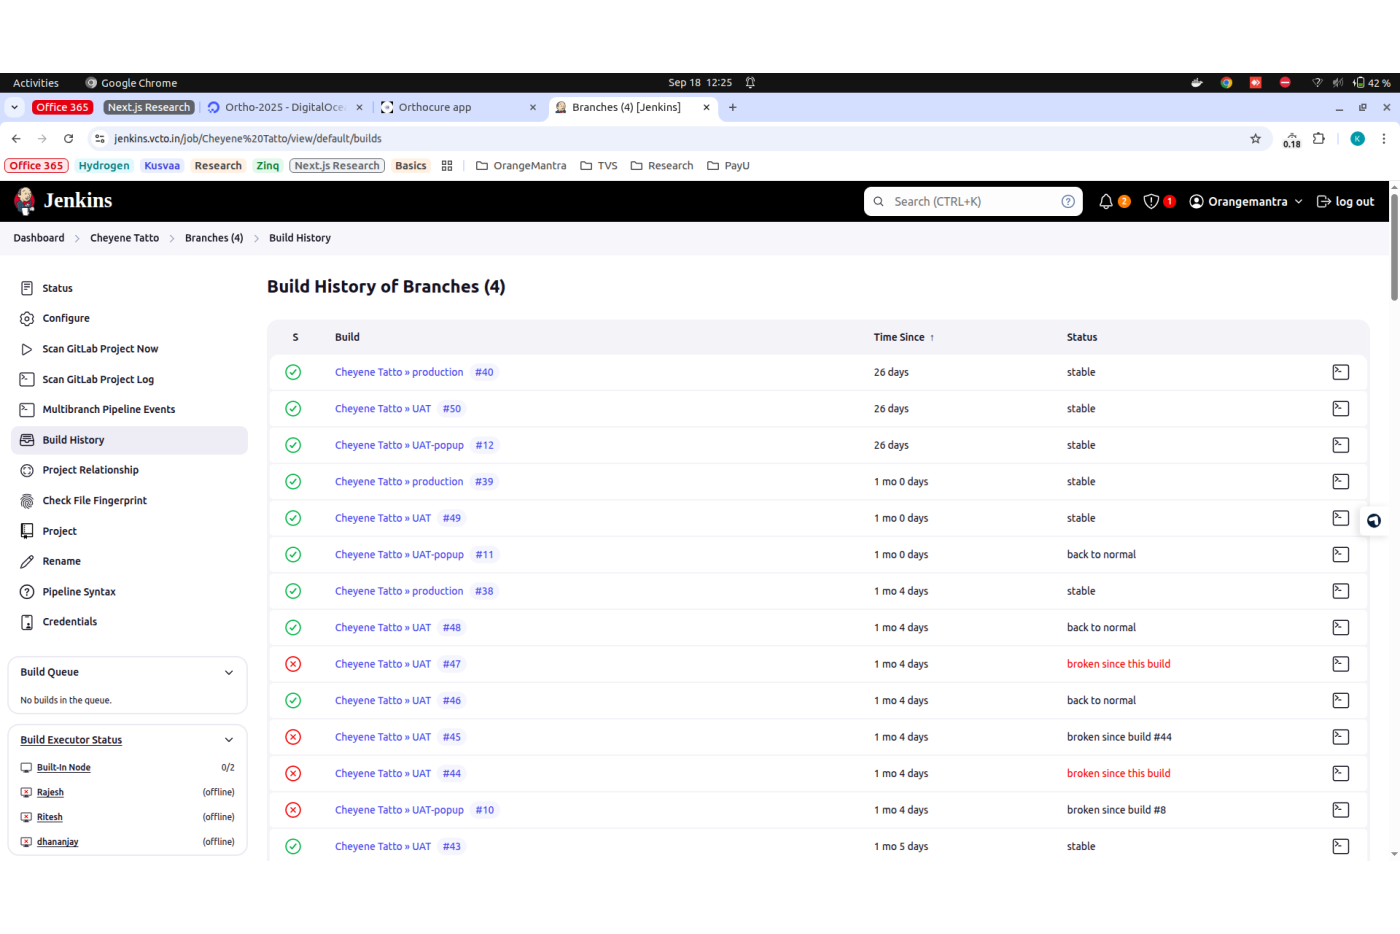Viewport: 1400px width, 934px height.
Task: Open console output for UAT-popup #10
Action: pos(1340,810)
